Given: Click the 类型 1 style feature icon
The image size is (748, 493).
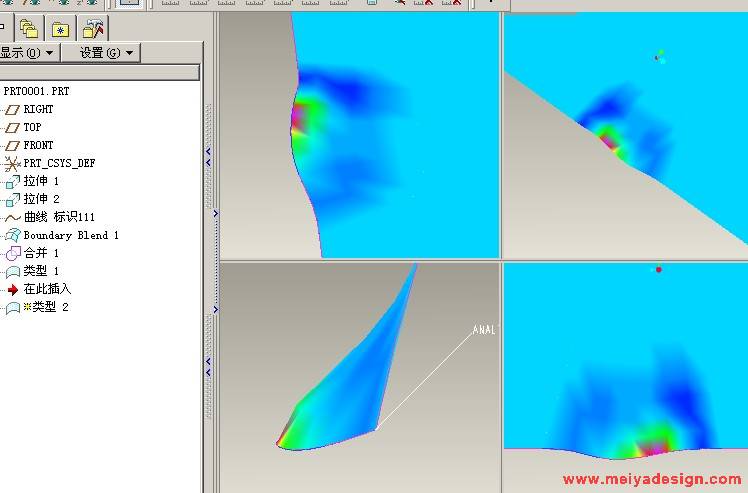Looking at the screenshot, I should pyautogui.click(x=12, y=272).
